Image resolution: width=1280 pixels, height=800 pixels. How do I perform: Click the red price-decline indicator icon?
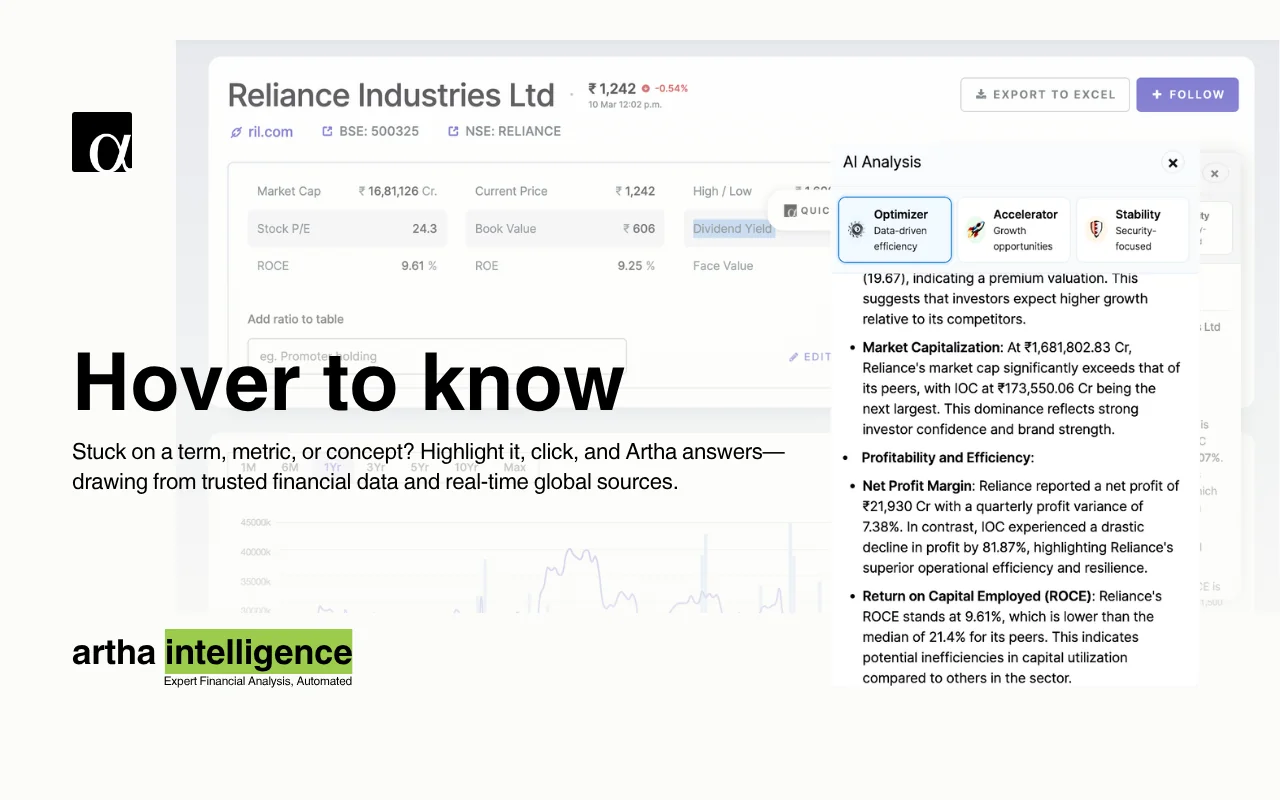[645, 88]
